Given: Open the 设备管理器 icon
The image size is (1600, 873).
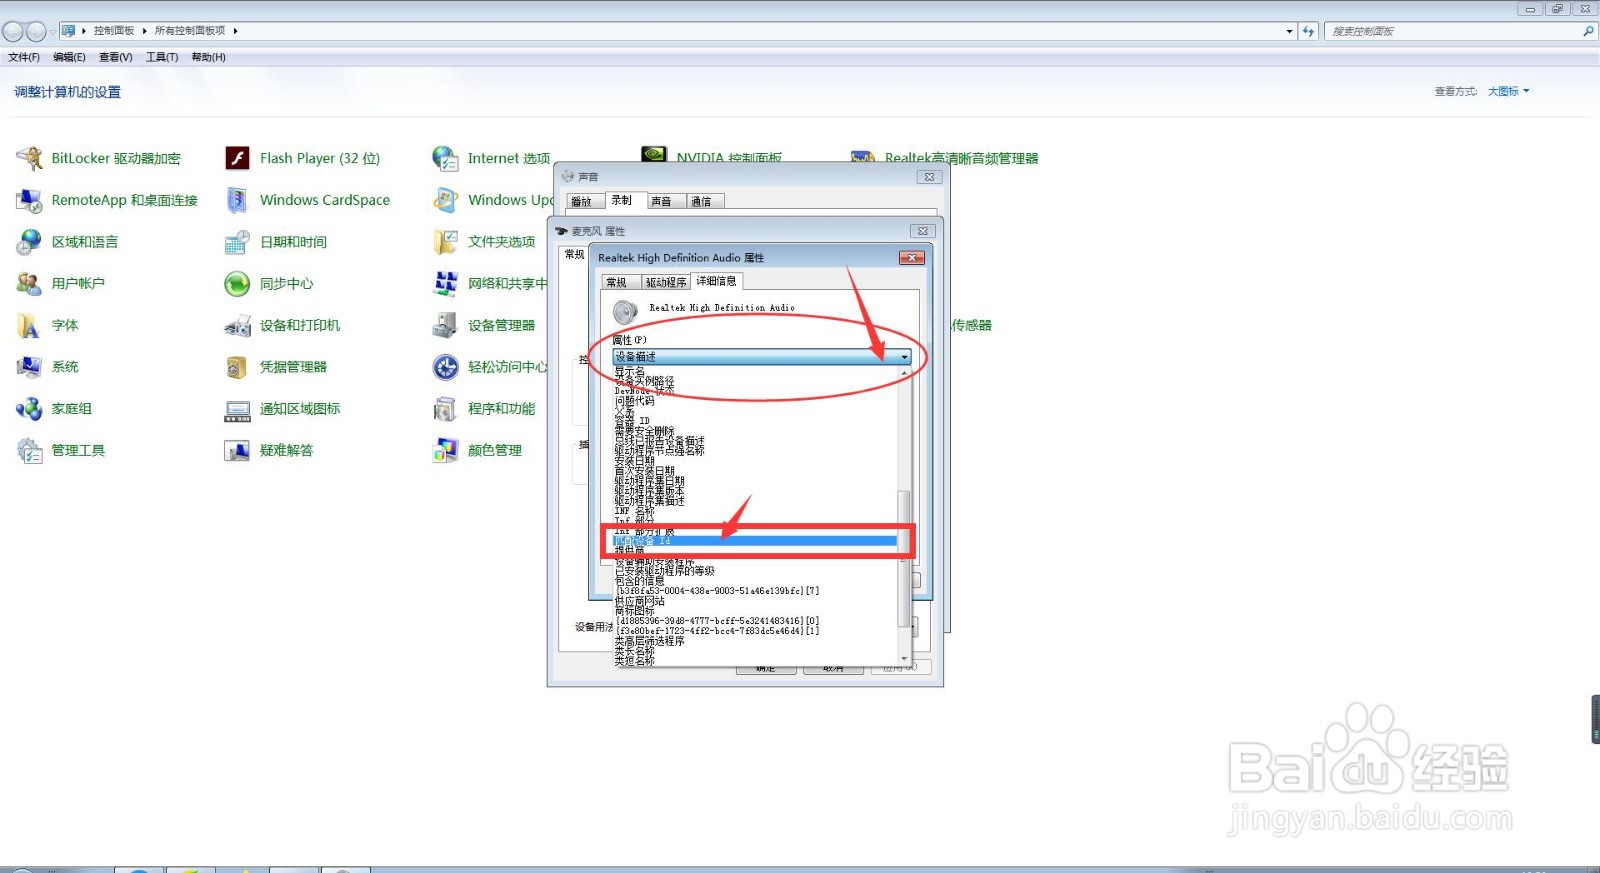Looking at the screenshot, I should point(445,325).
